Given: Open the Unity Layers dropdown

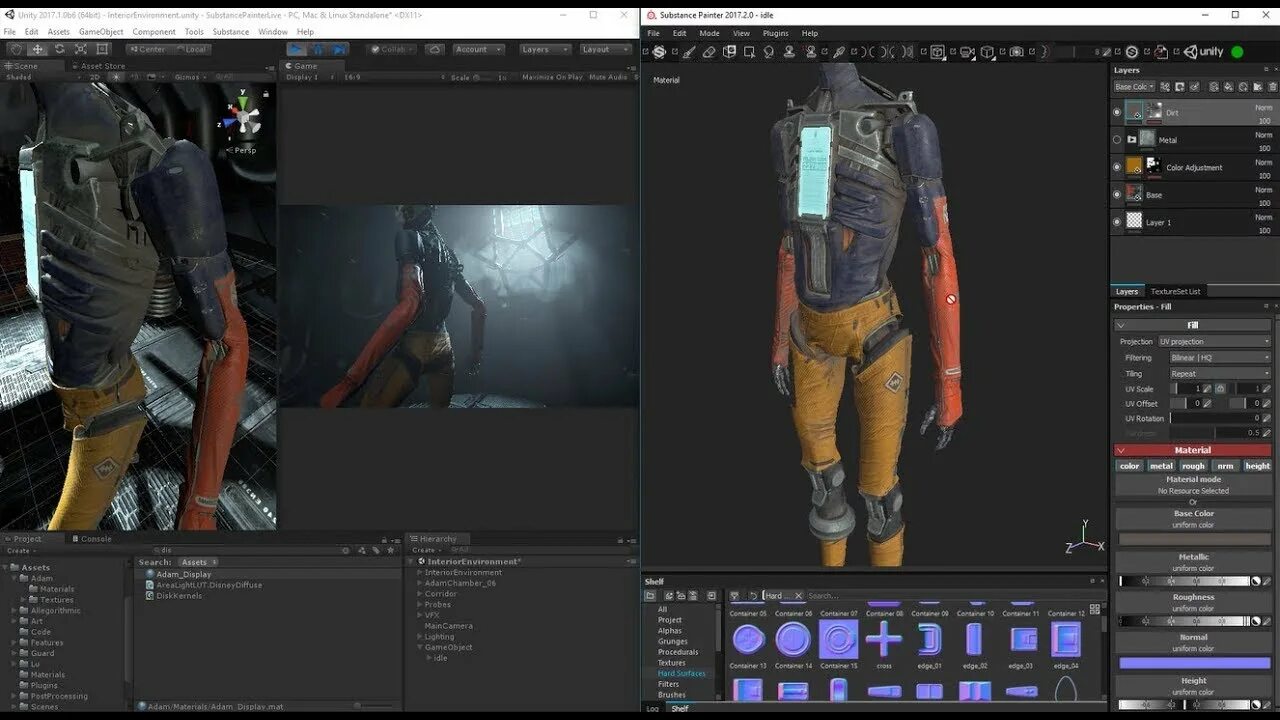Looking at the screenshot, I should coord(545,49).
